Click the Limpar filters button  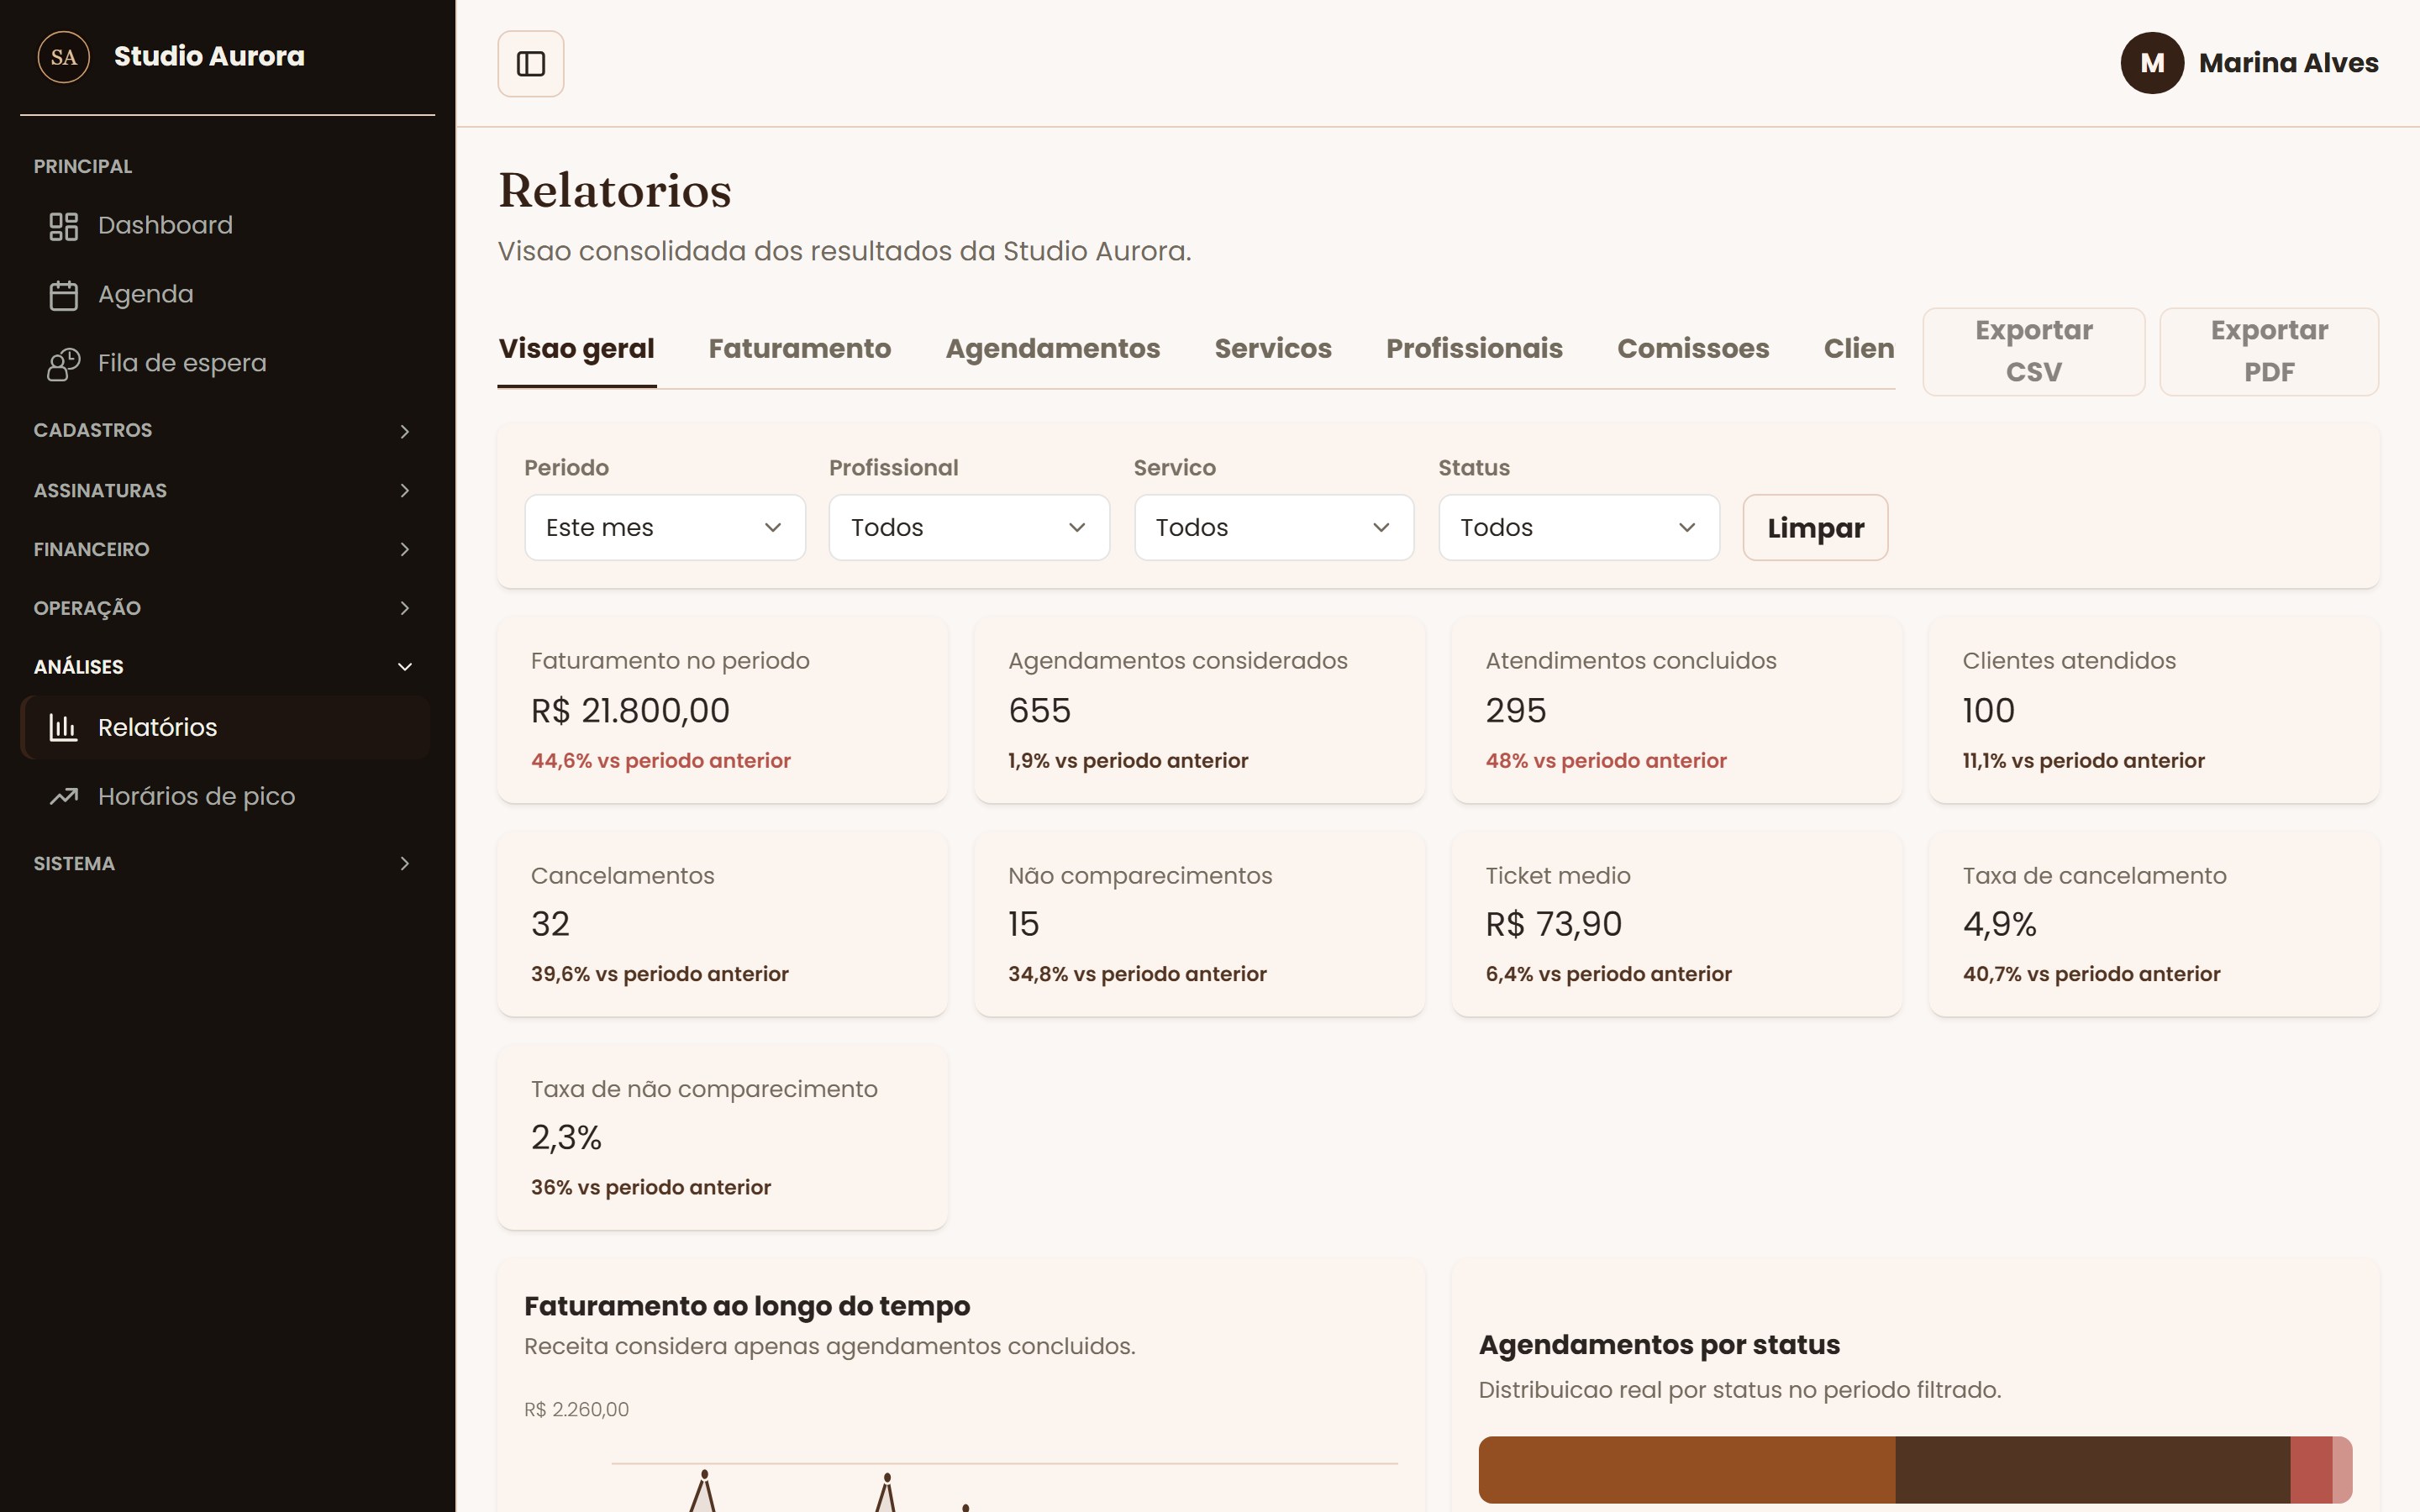pos(1815,527)
